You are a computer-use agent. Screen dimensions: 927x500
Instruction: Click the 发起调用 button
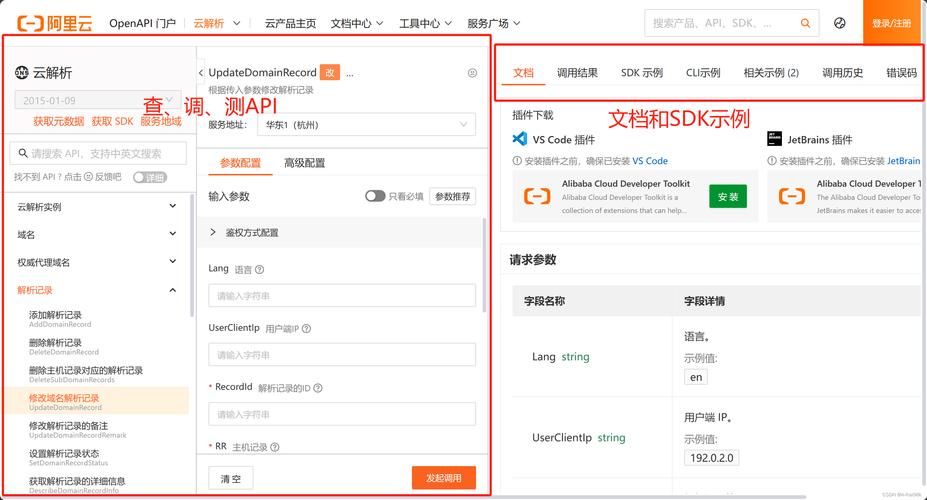tap(443, 478)
